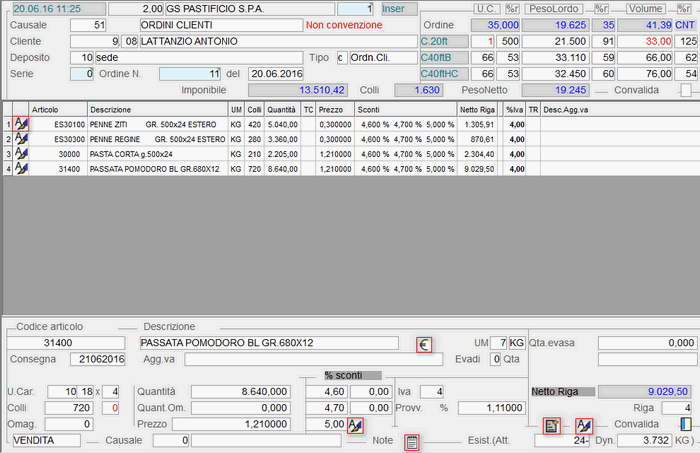
Task: Select the PENNE REGINE GR. 500x24 ESTERO cell
Action: 158,139
